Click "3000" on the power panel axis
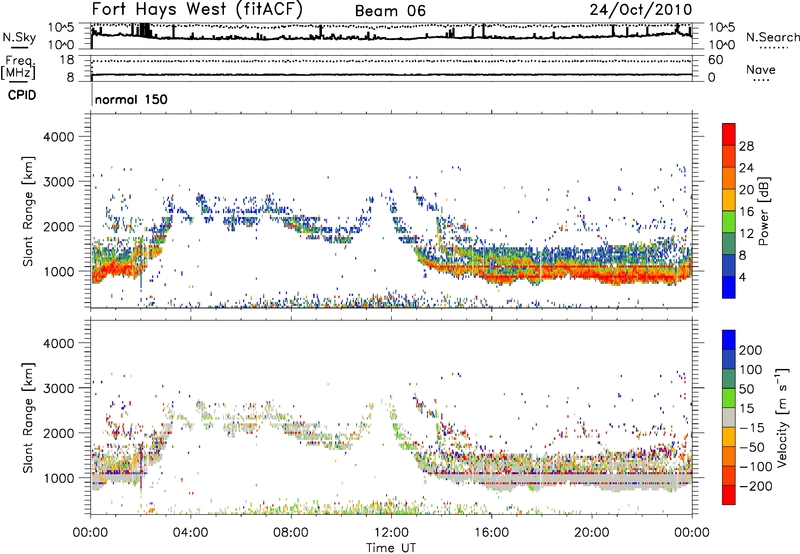The image size is (800, 554). 58,182
